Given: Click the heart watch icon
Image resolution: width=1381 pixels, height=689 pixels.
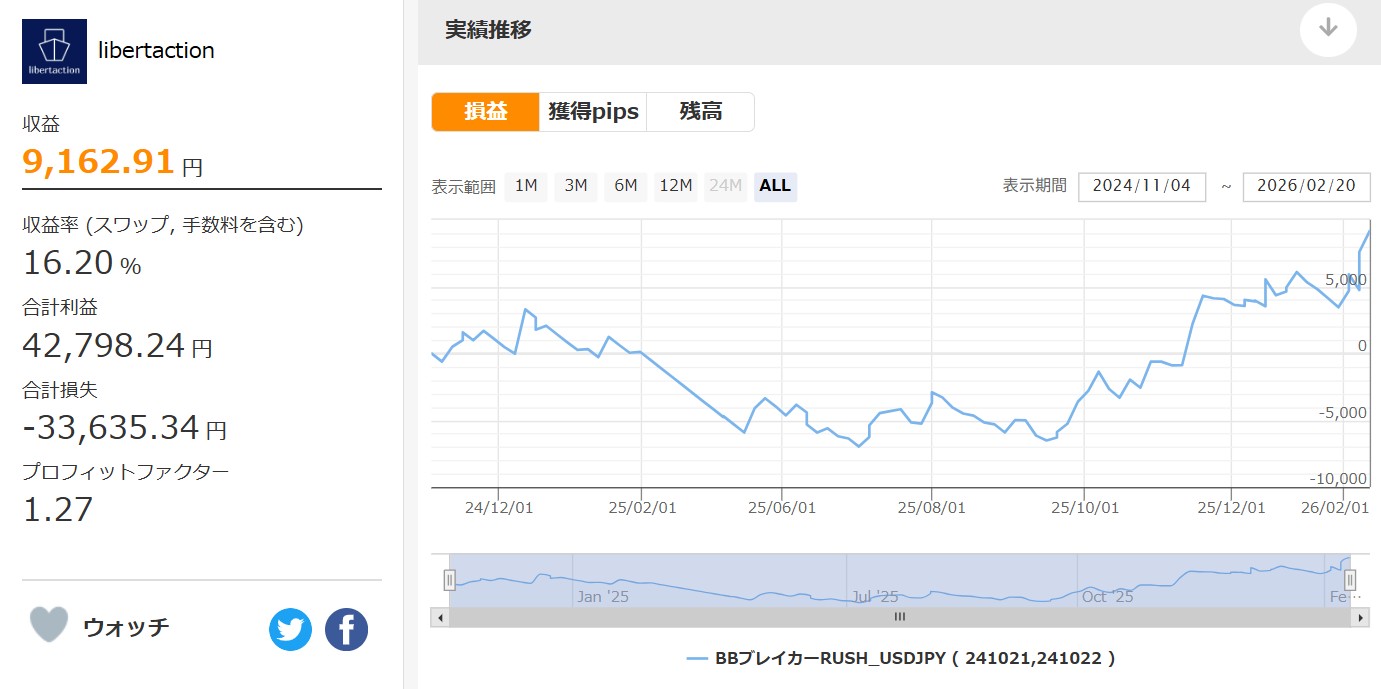Looking at the screenshot, I should [x=49, y=625].
